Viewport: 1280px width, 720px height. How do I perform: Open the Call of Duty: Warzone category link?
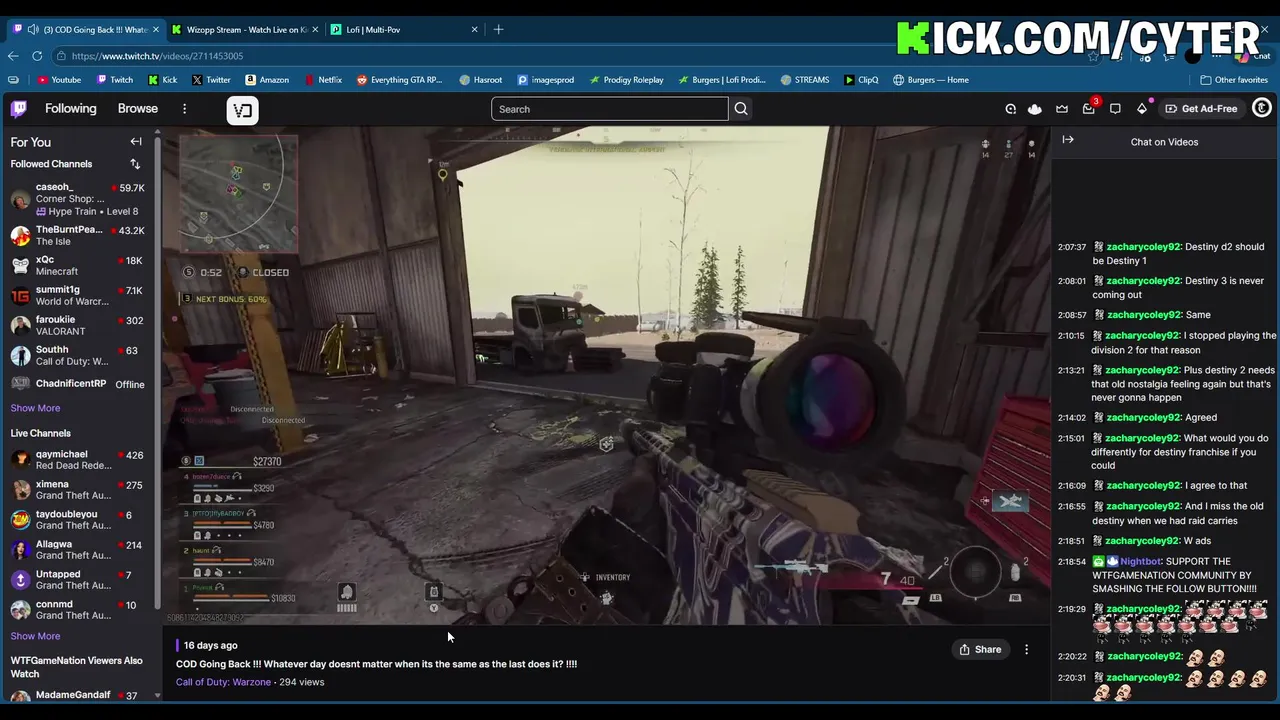click(223, 682)
